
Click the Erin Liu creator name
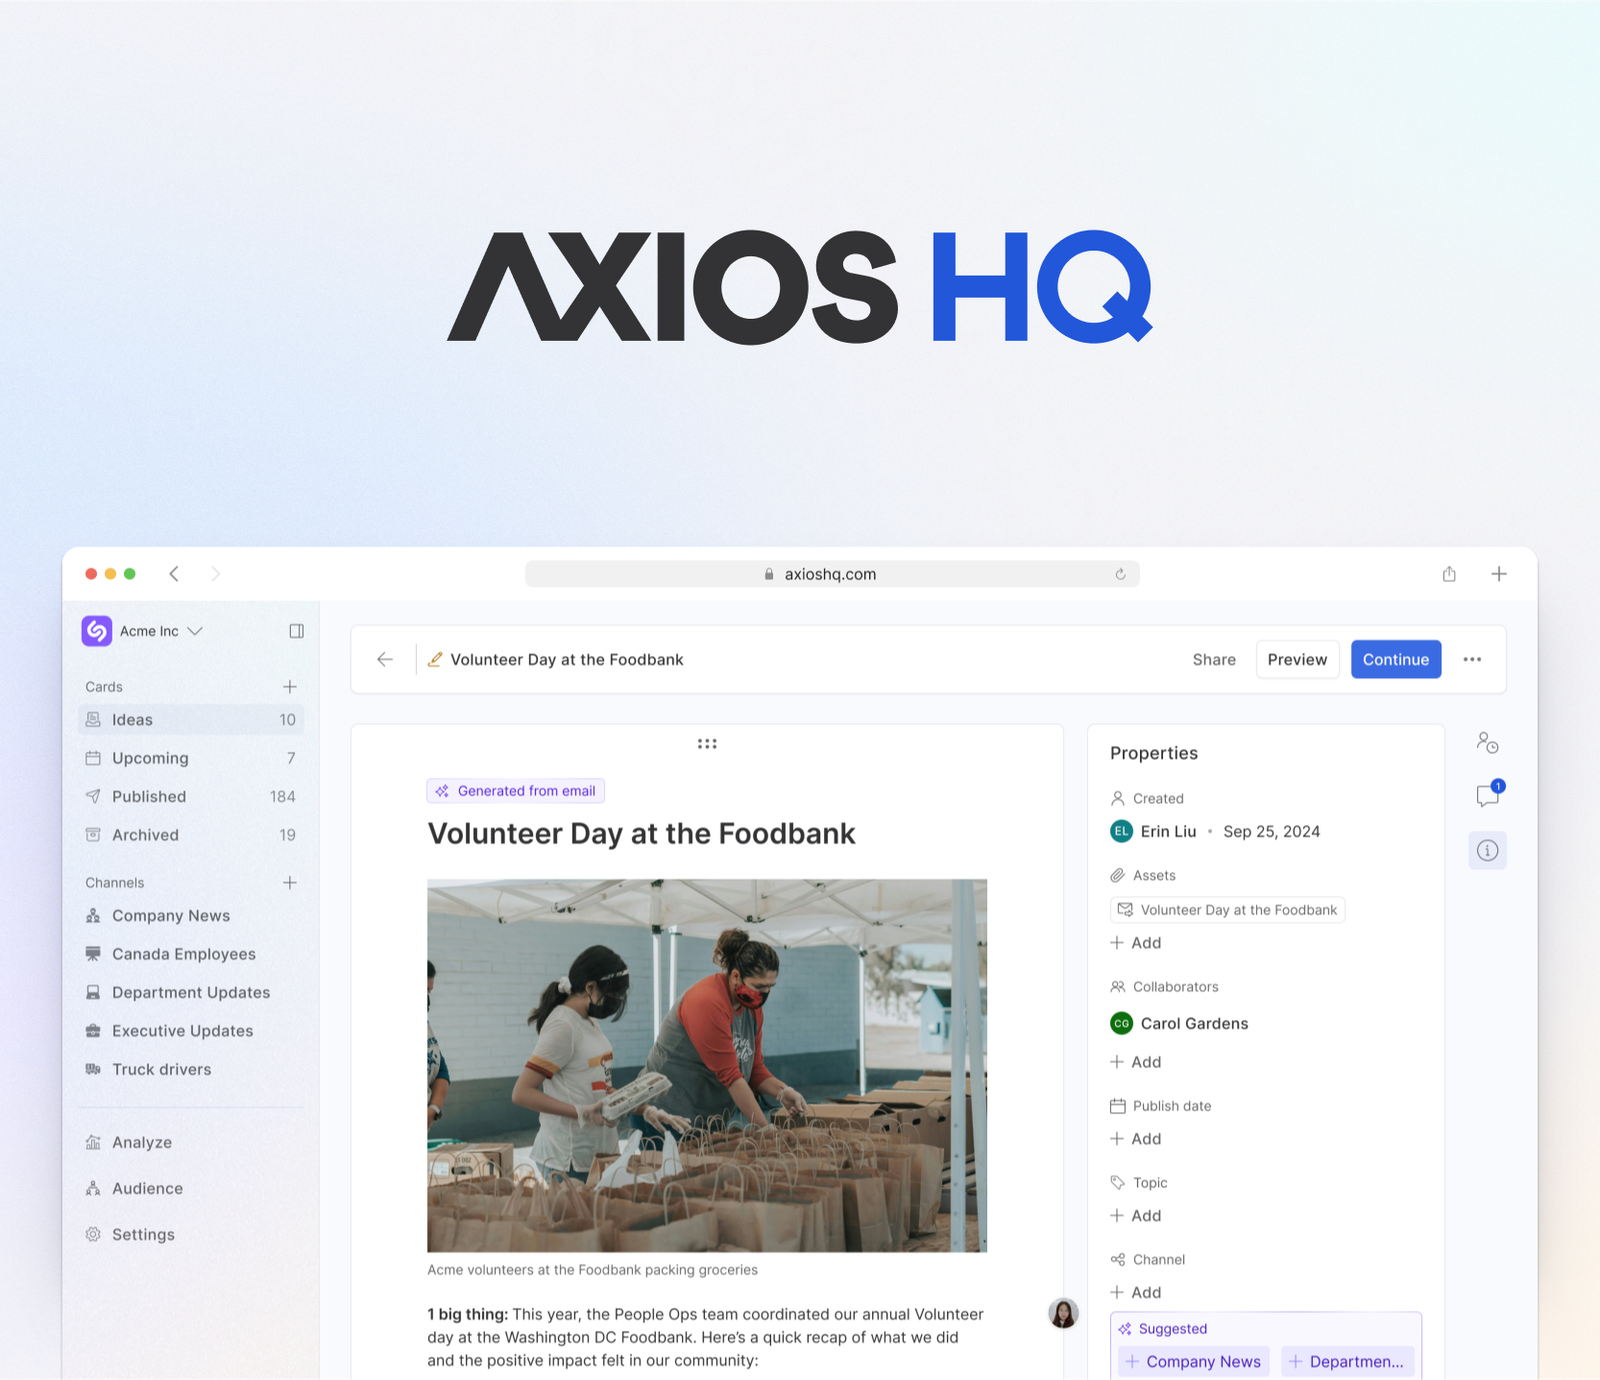click(x=1168, y=832)
